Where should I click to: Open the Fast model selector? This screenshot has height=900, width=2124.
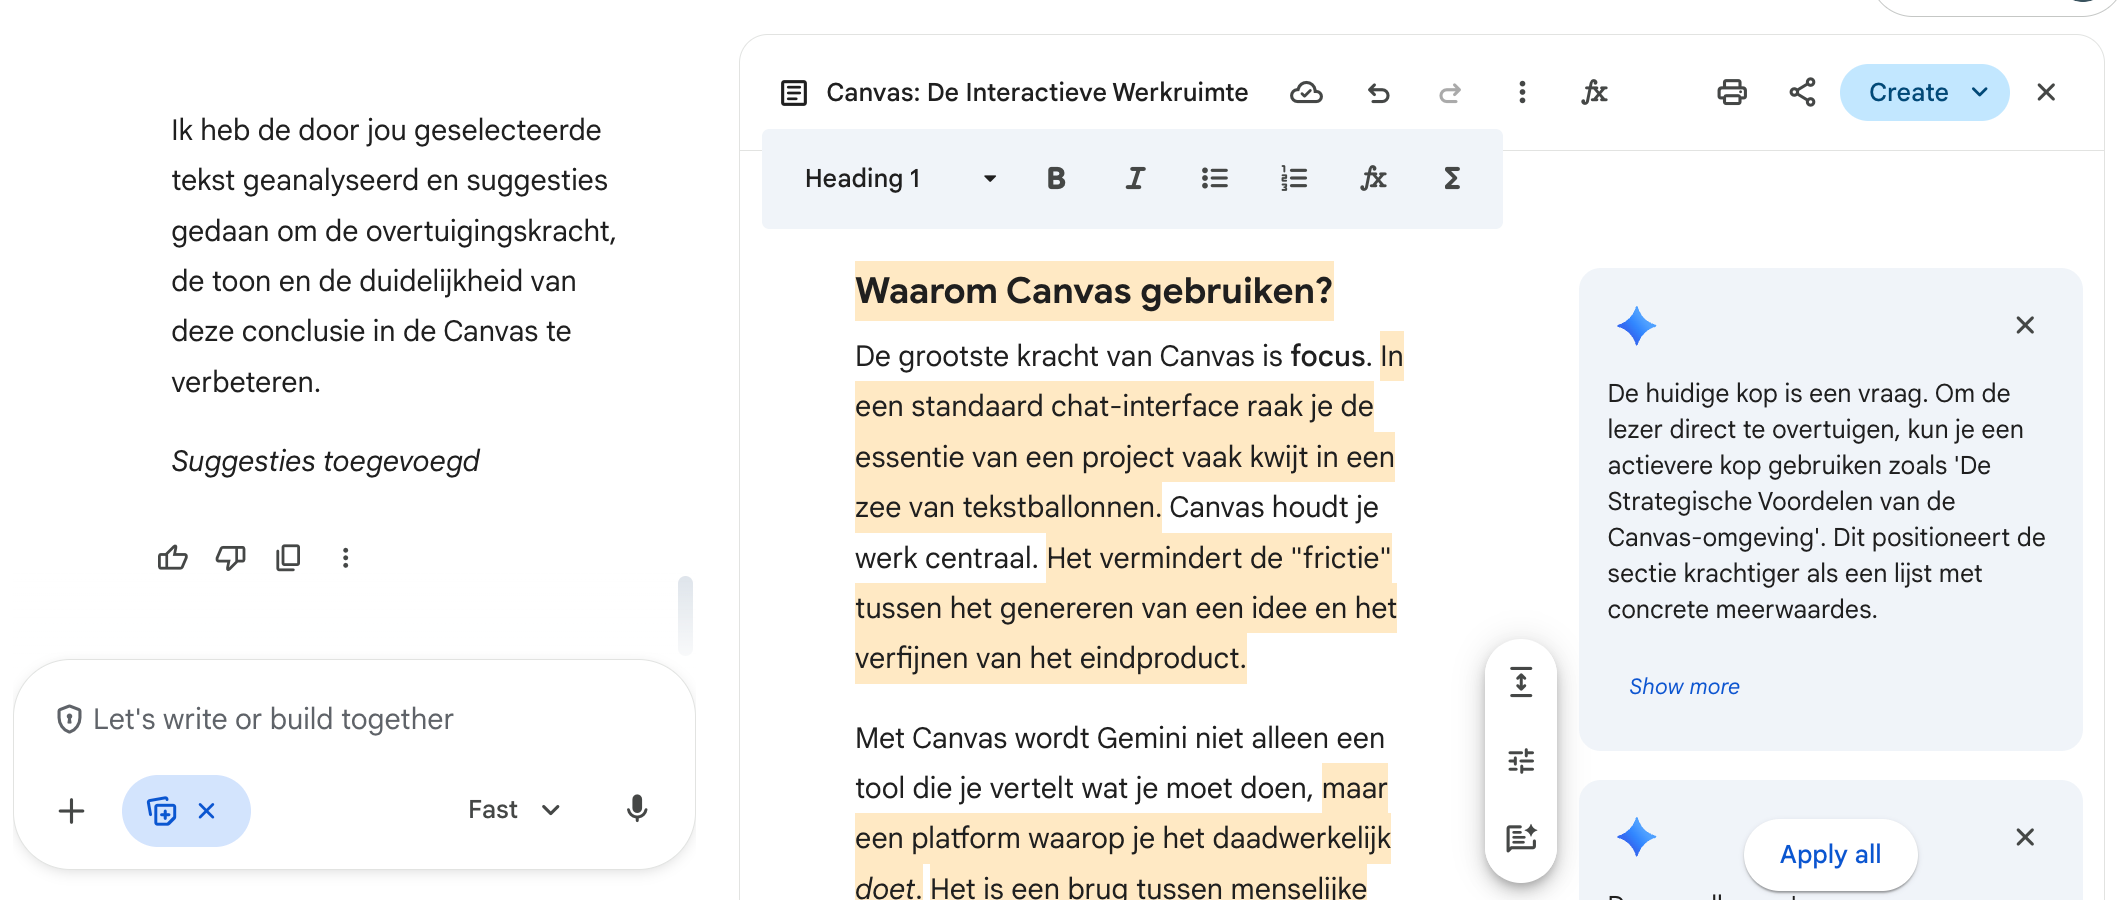[513, 810]
